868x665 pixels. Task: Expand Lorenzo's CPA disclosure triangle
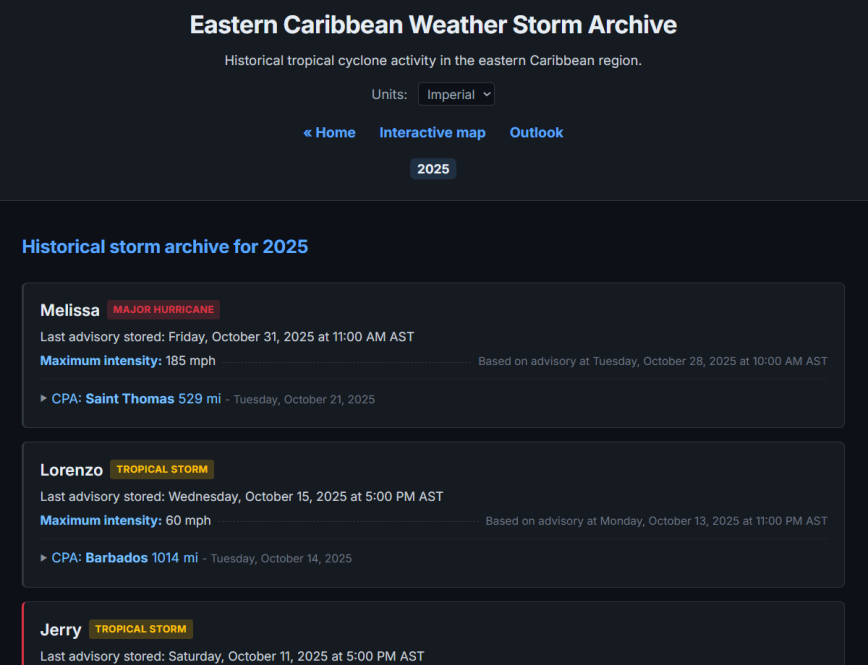[43, 558]
